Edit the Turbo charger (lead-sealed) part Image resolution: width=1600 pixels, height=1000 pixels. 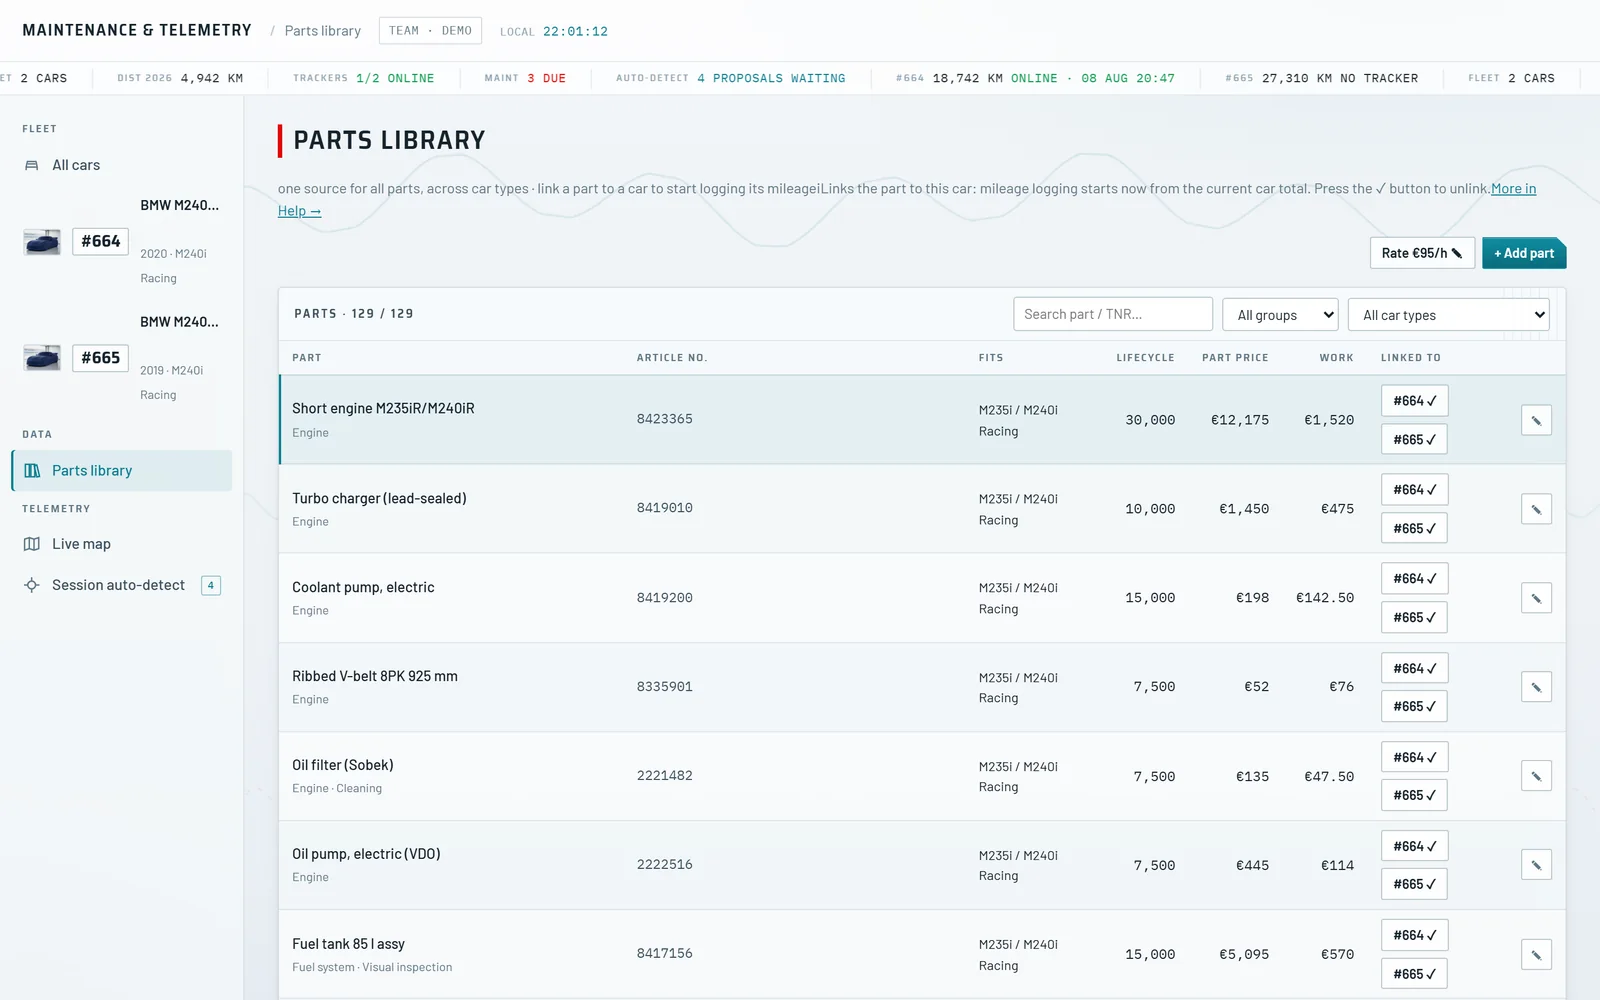coord(1536,509)
